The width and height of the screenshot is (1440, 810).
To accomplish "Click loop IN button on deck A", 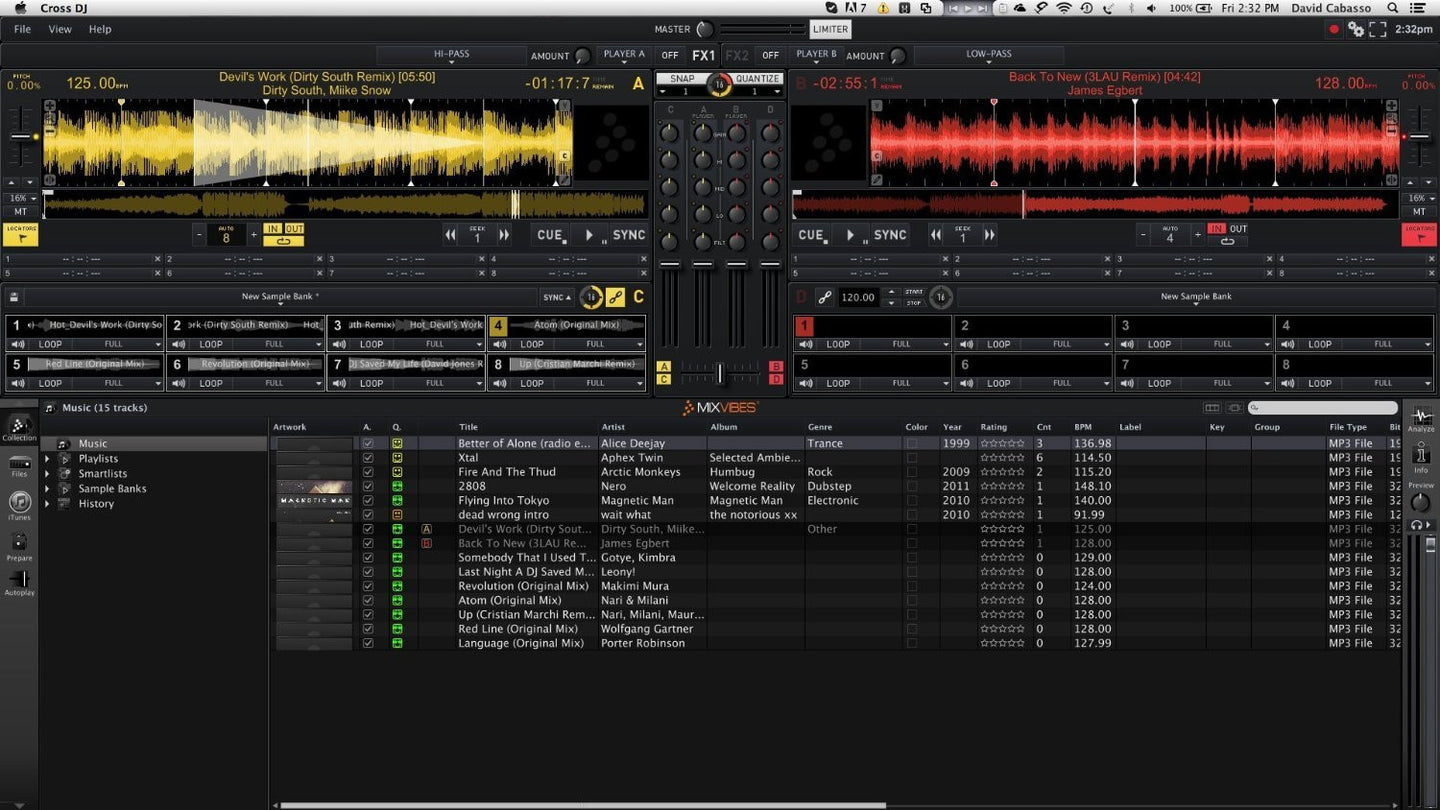I will pyautogui.click(x=272, y=229).
